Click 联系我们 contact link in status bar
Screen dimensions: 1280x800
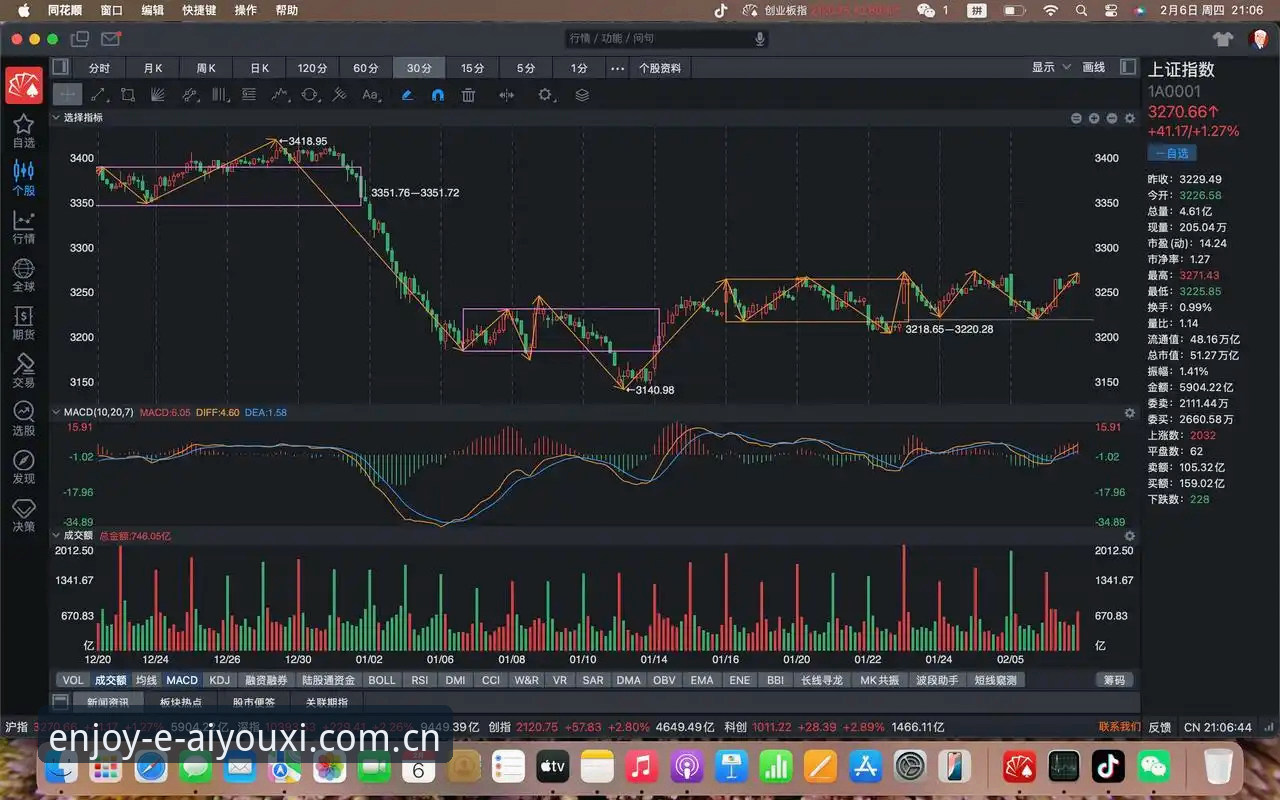pos(1120,727)
